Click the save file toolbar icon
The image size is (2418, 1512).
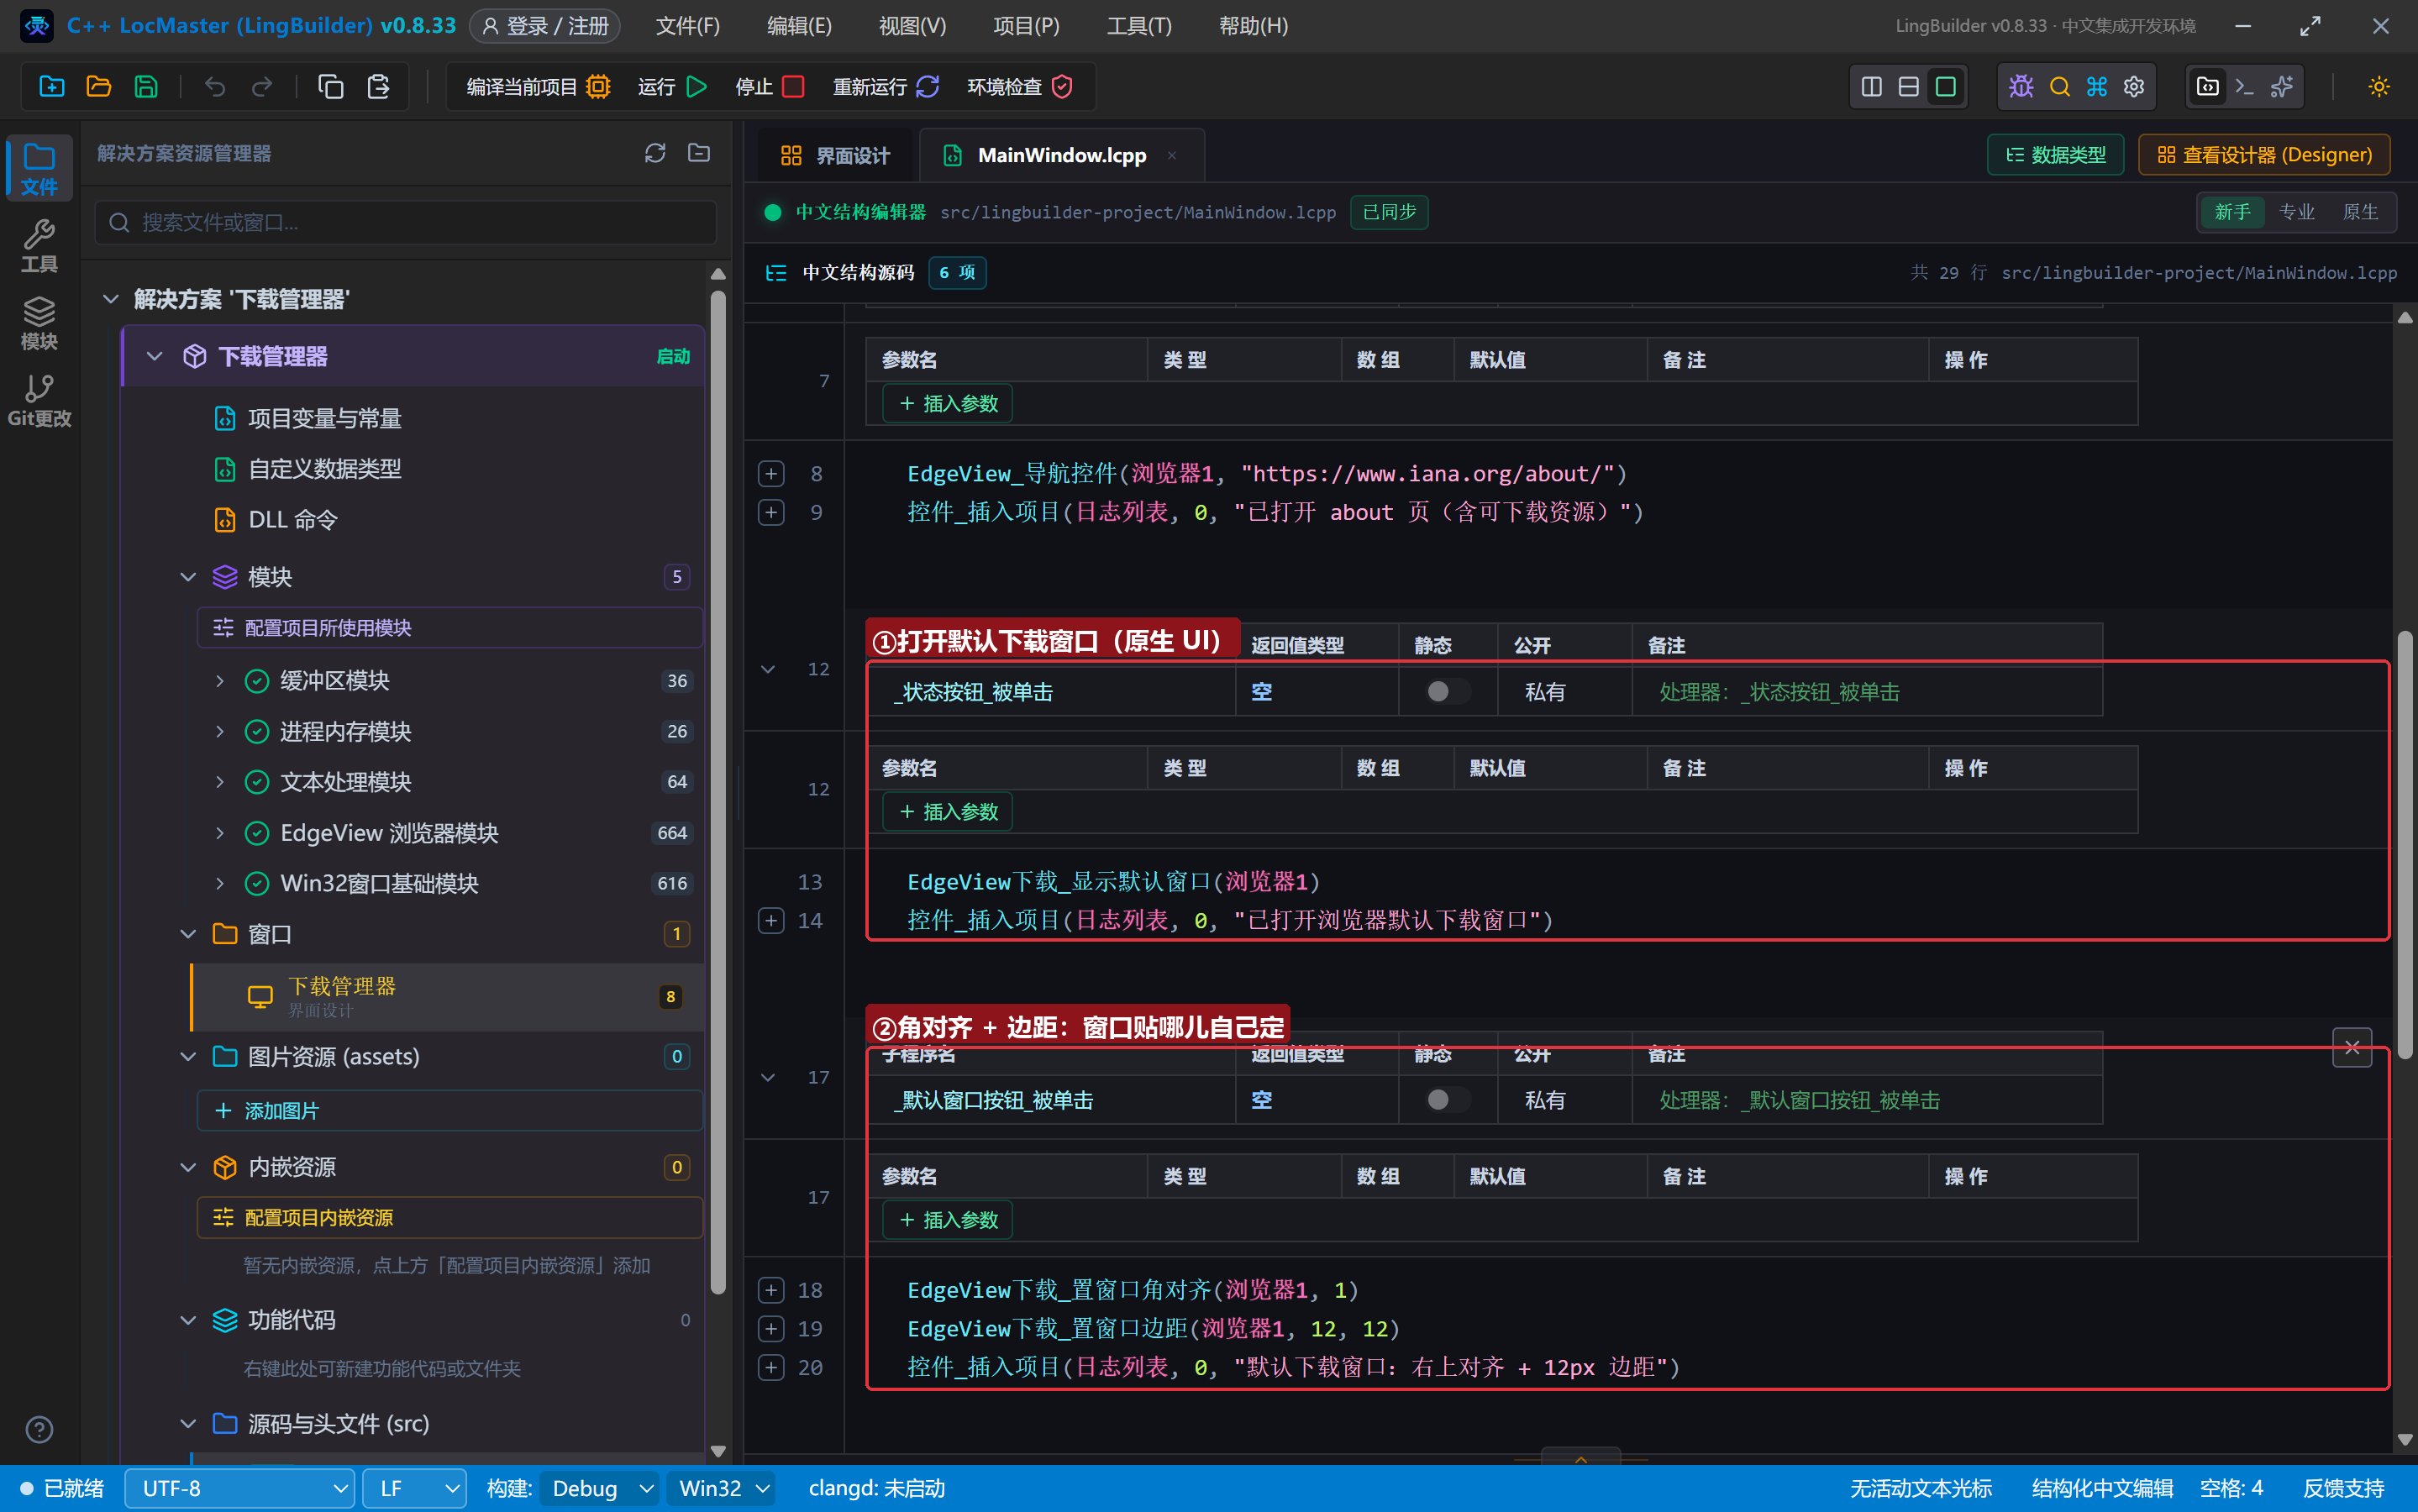click(146, 87)
